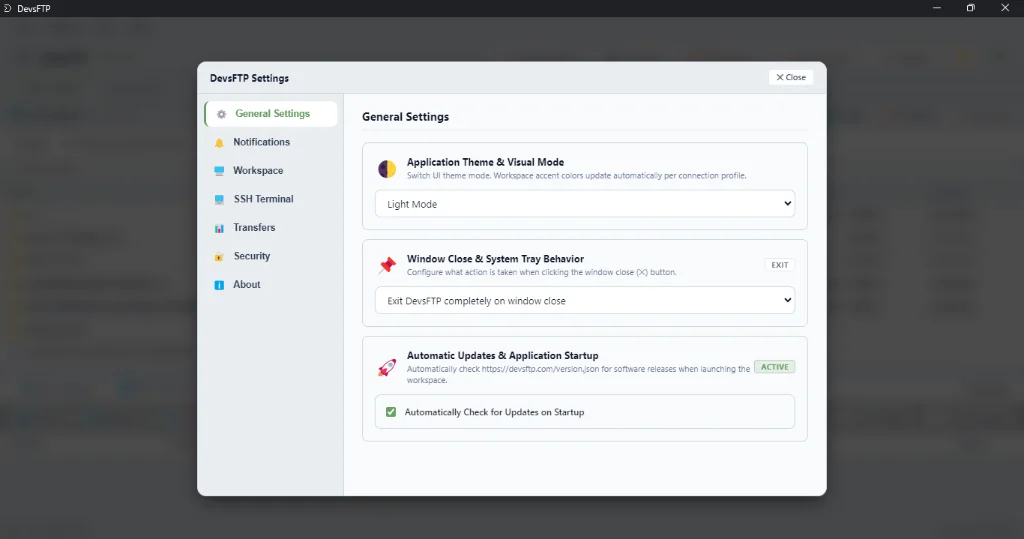Click the monitor icon beside Workspace
This screenshot has width=1024, height=539.
point(219,171)
